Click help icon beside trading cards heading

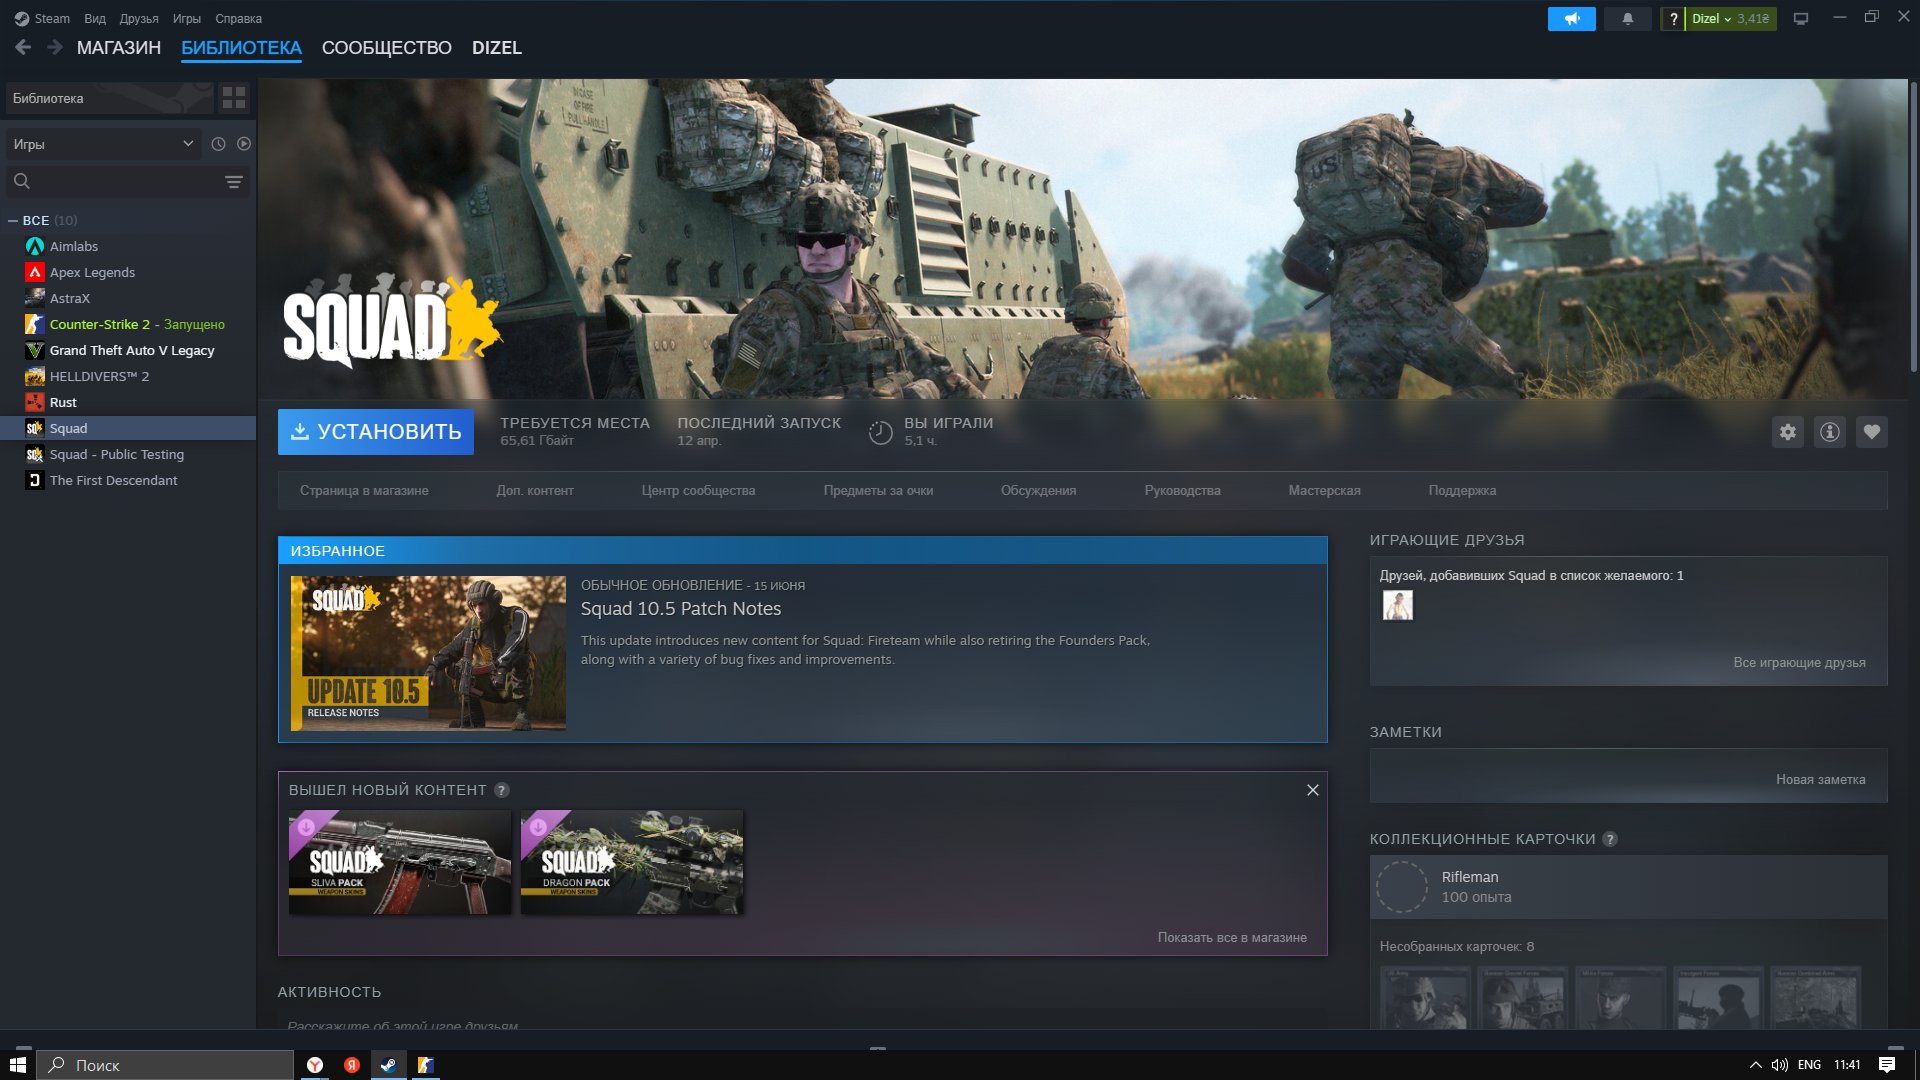(1610, 839)
